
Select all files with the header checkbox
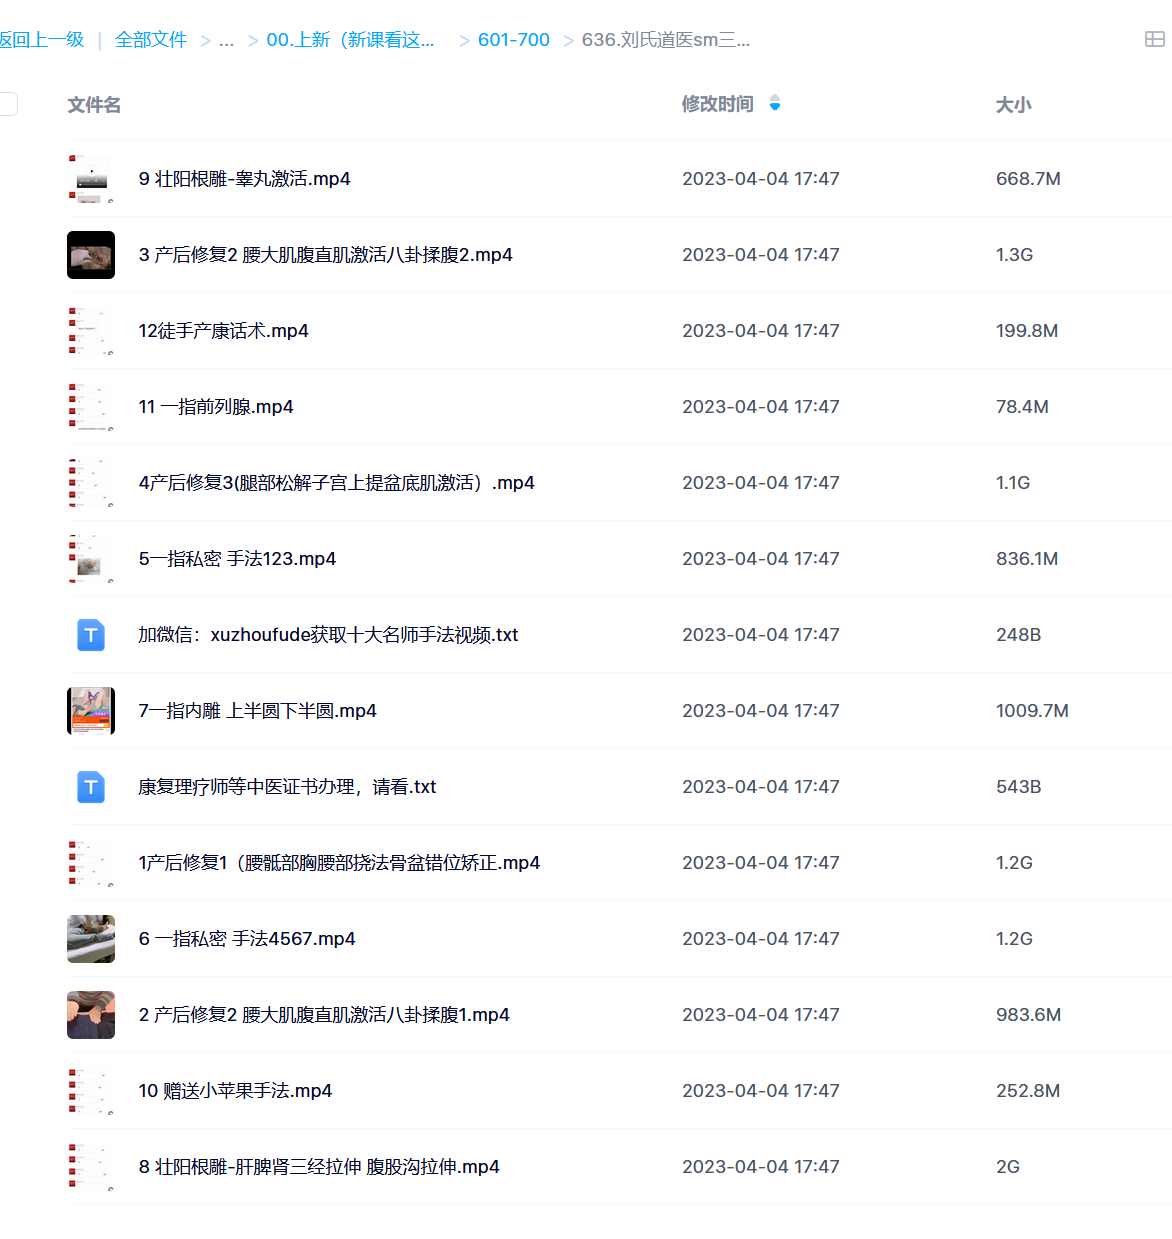tap(7, 103)
